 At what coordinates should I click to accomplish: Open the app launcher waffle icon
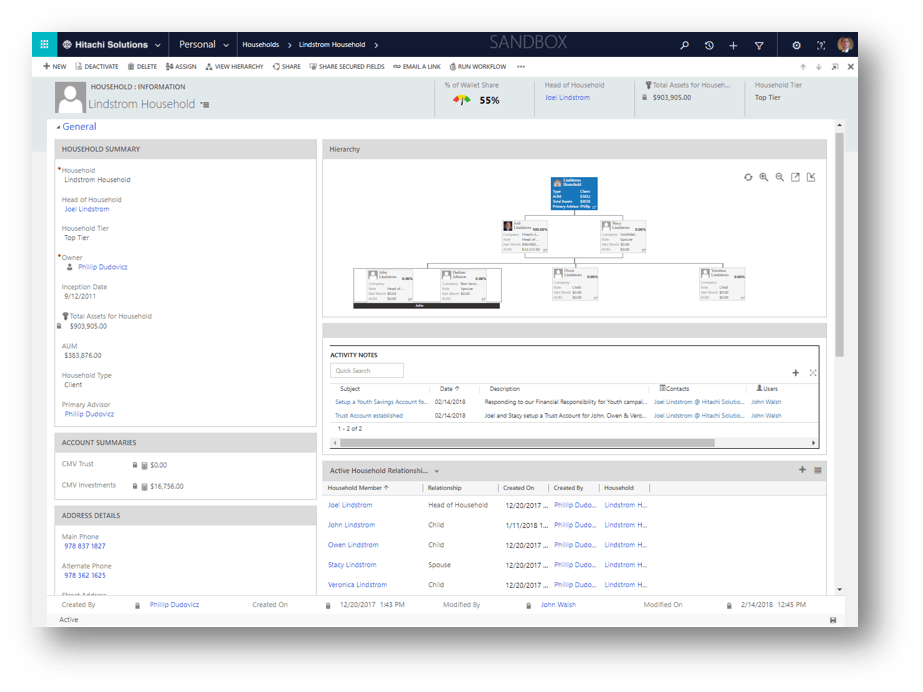tap(45, 45)
